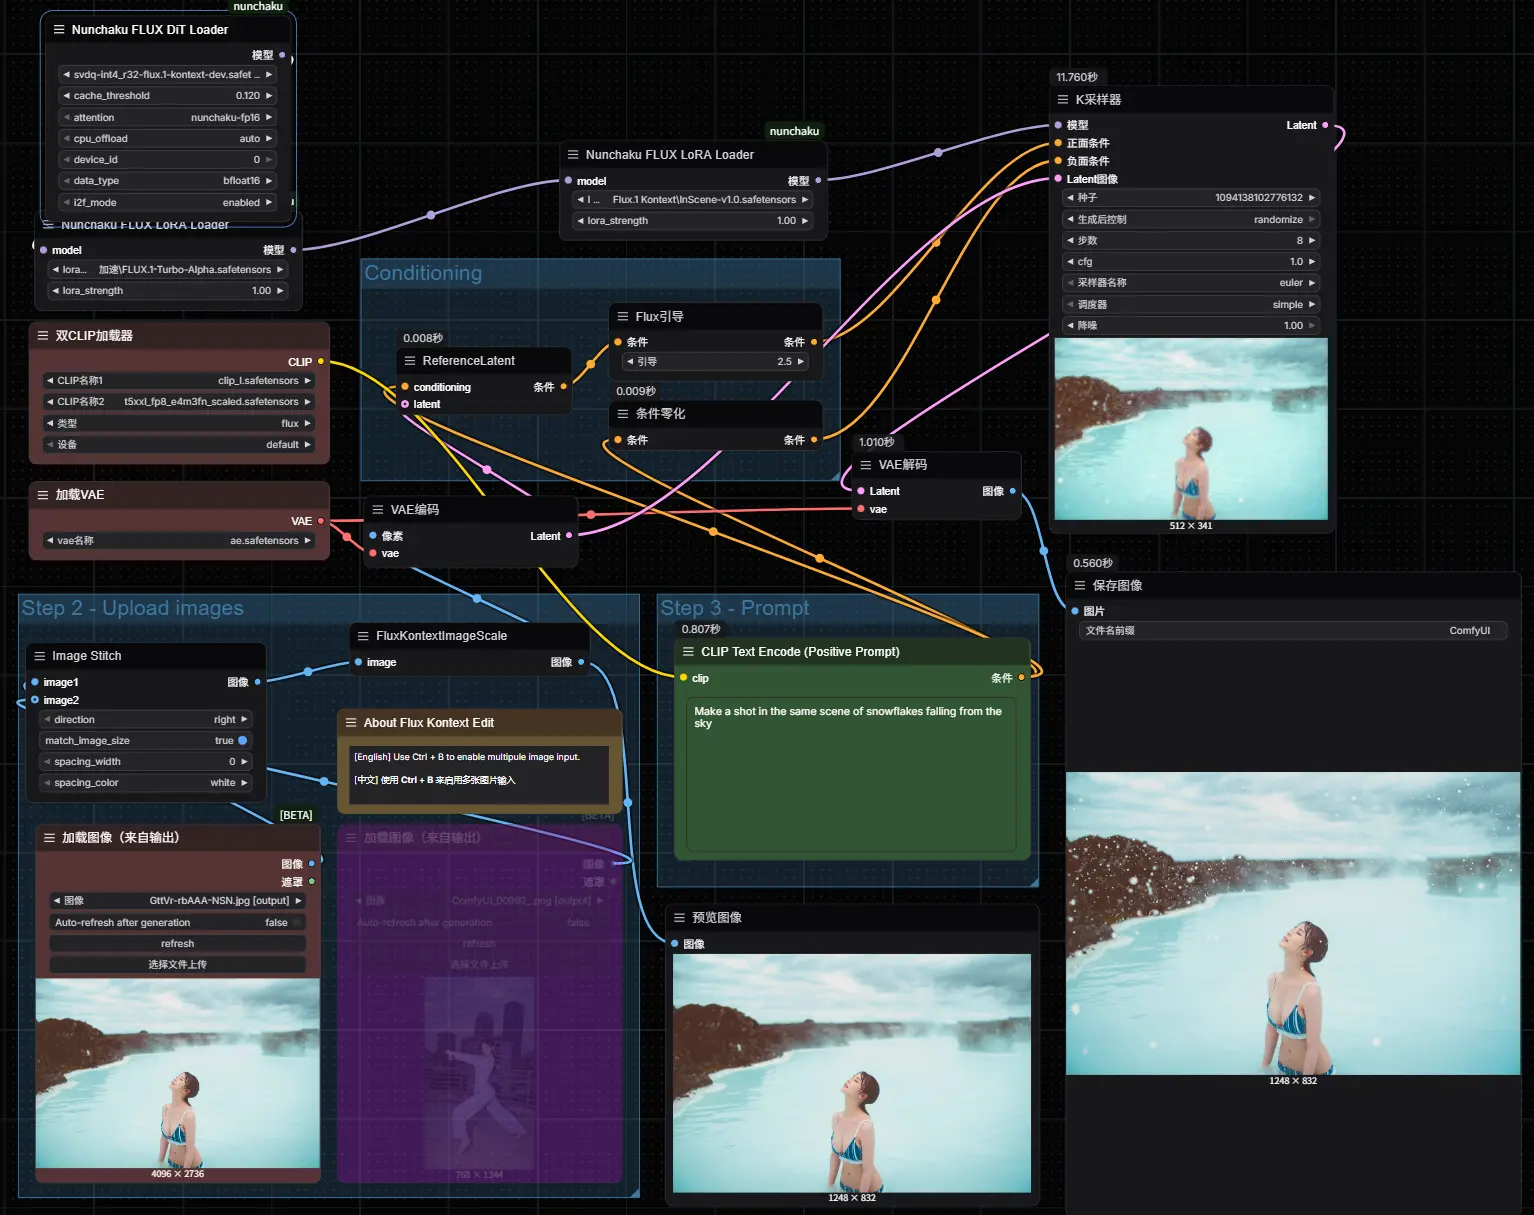Click the positive prompt text field
1534x1215 pixels.
[851, 772]
